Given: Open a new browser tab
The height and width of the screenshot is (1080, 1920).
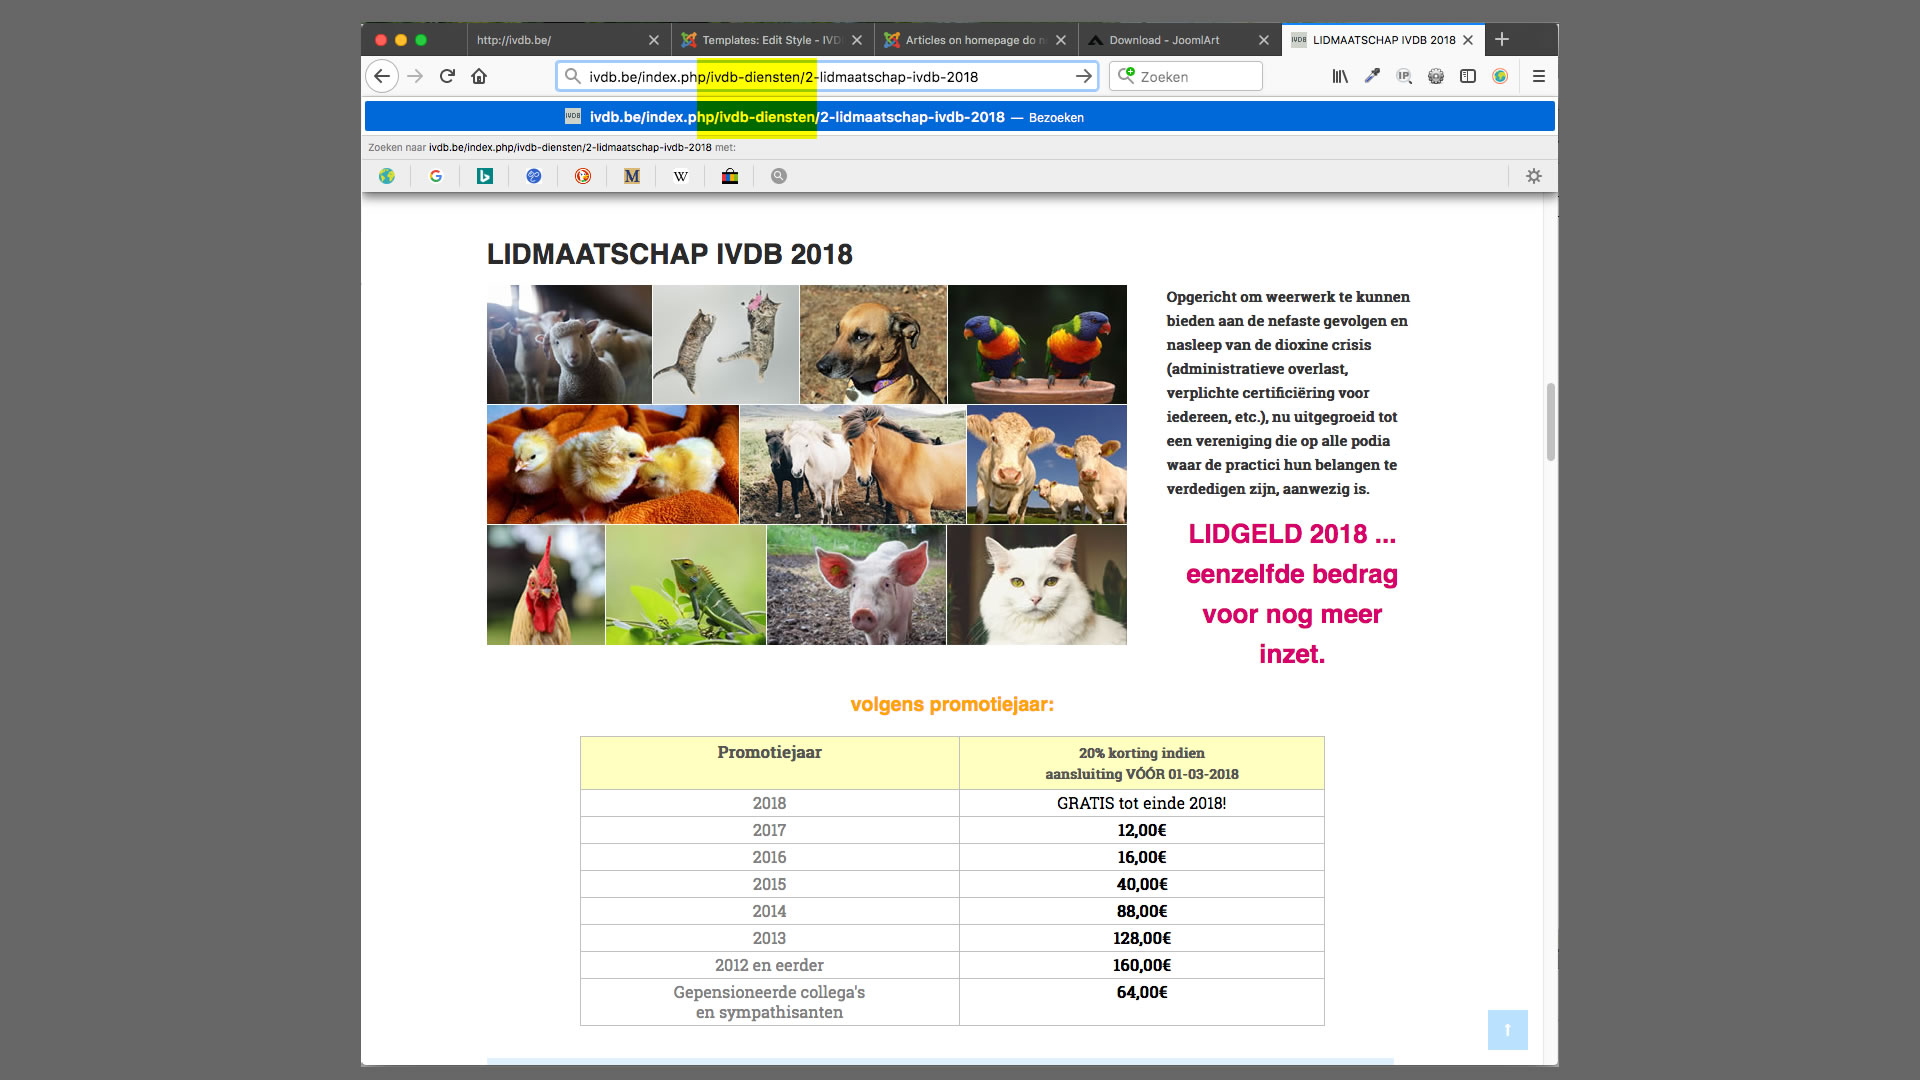Looking at the screenshot, I should pos(1501,40).
